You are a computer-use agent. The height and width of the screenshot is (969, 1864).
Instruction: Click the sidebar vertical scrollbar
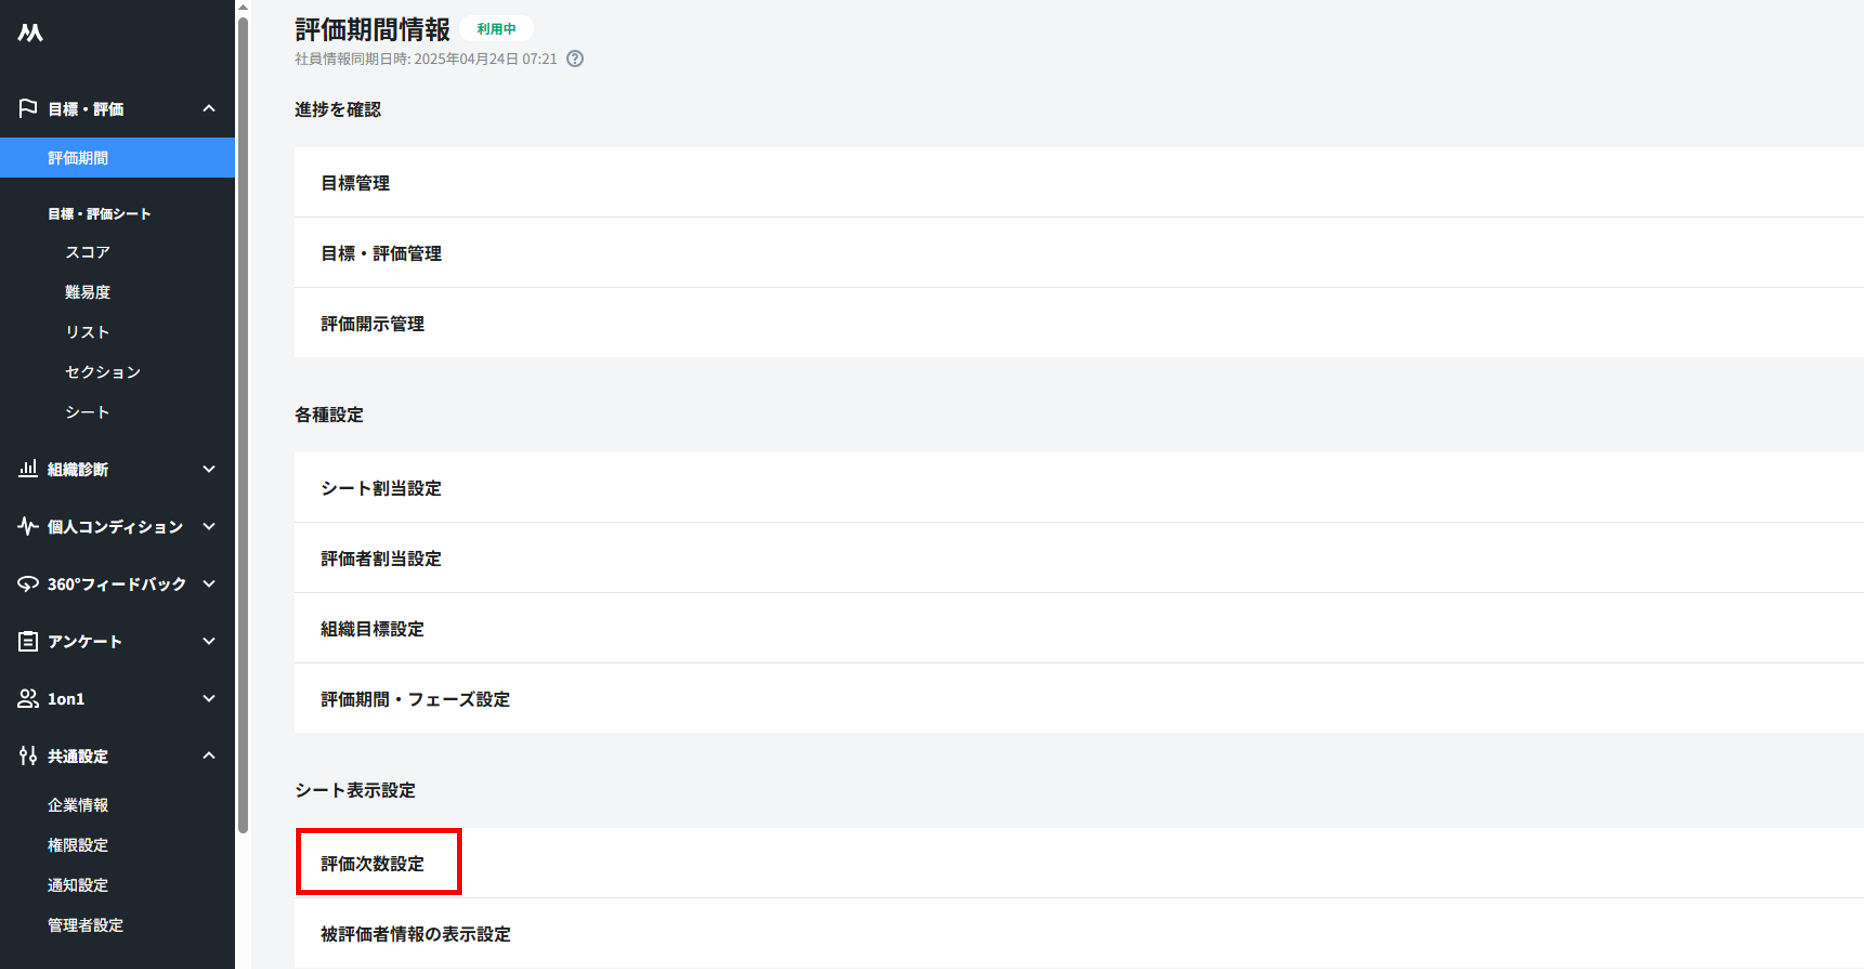[243, 420]
